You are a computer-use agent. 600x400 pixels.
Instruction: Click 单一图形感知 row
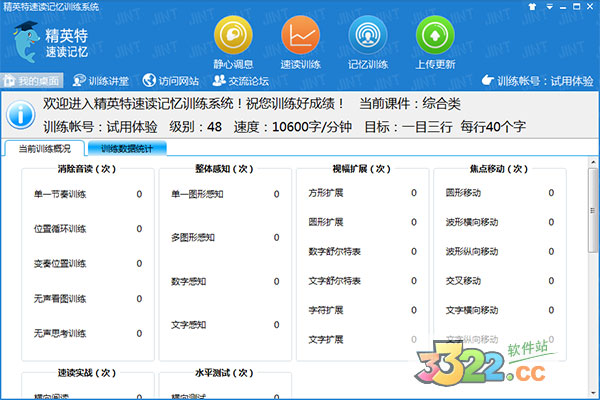point(225,194)
